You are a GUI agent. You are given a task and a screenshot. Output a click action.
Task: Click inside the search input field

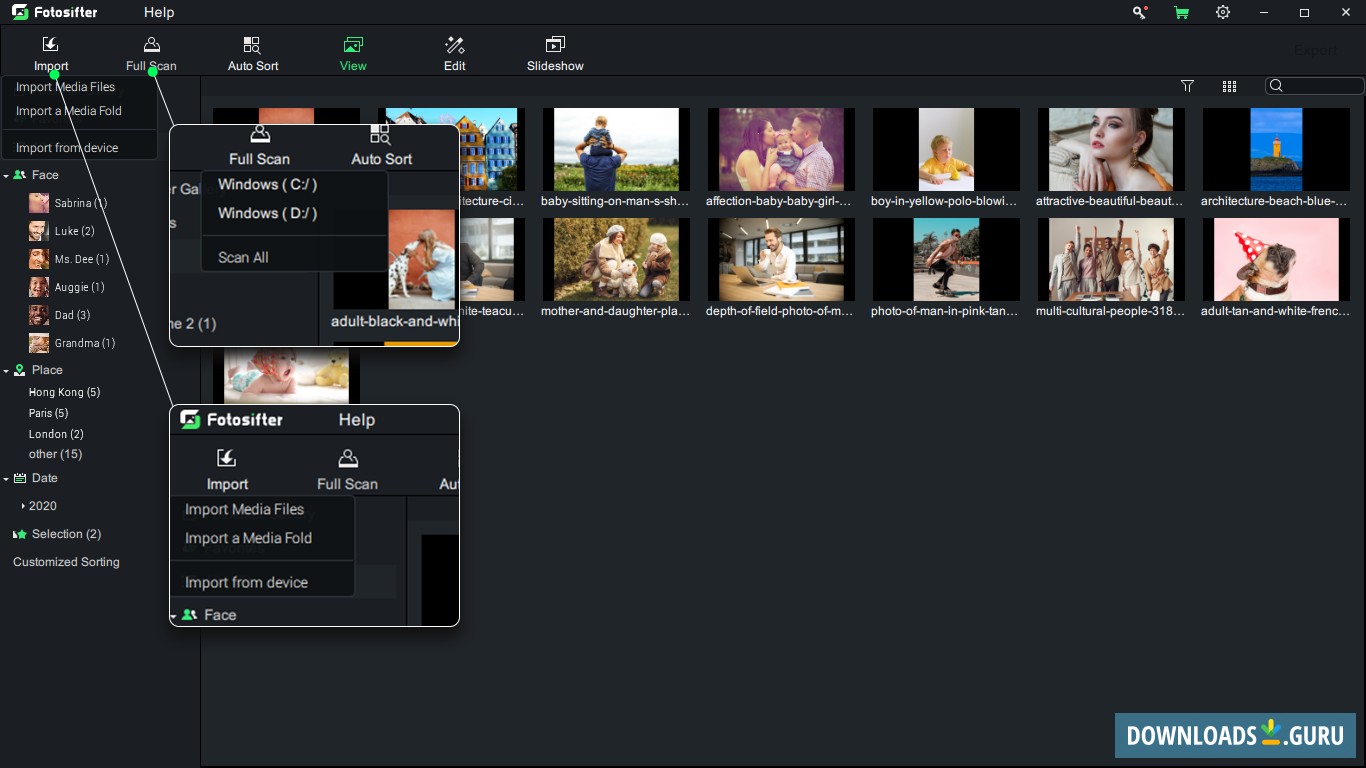(x=1320, y=87)
